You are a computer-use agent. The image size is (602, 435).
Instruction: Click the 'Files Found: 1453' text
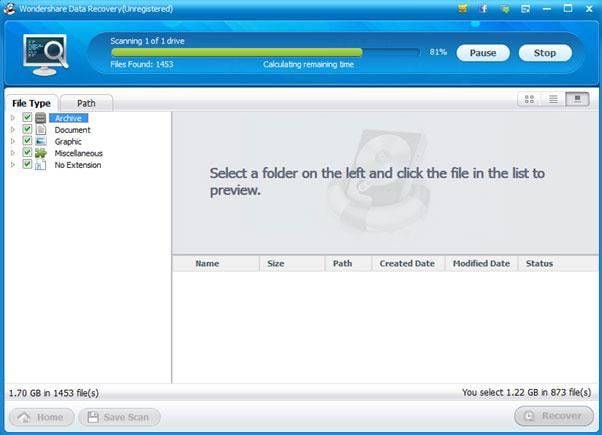point(142,64)
